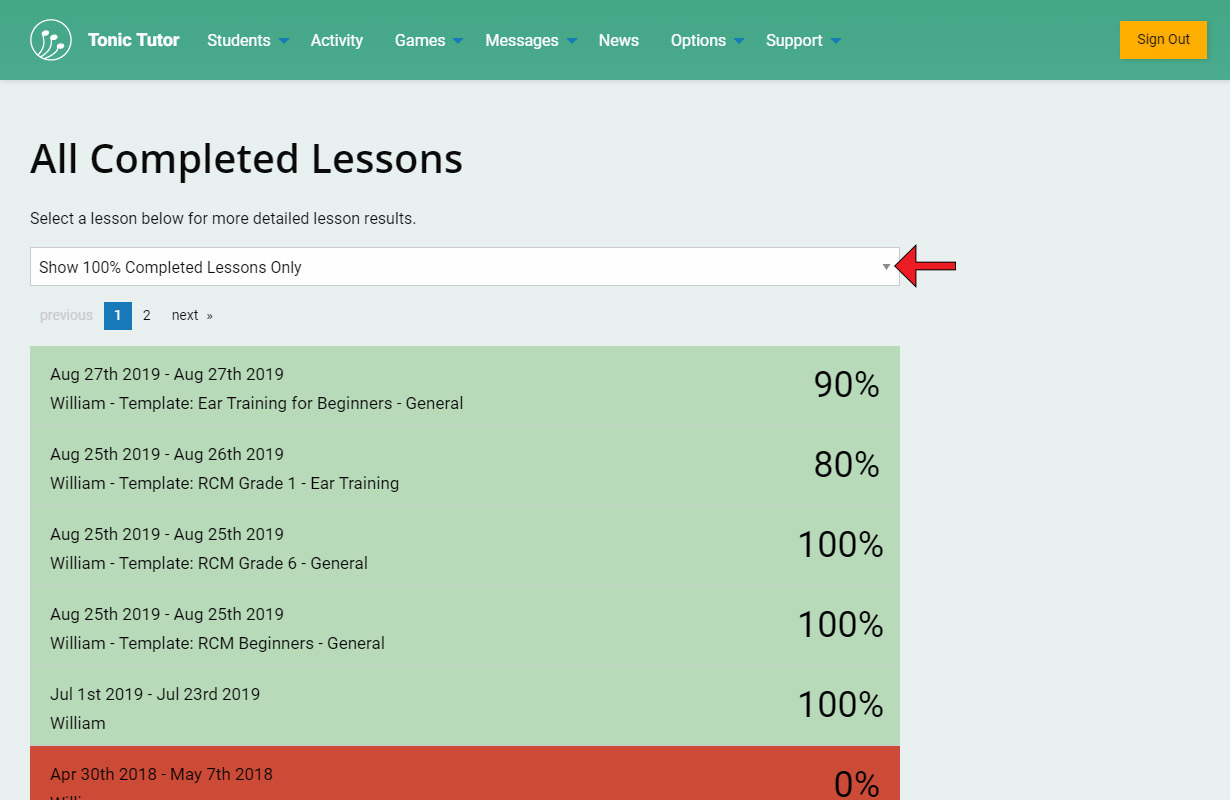This screenshot has width=1230, height=800.
Task: Click the Sign Out button
Action: pyautogui.click(x=1163, y=40)
